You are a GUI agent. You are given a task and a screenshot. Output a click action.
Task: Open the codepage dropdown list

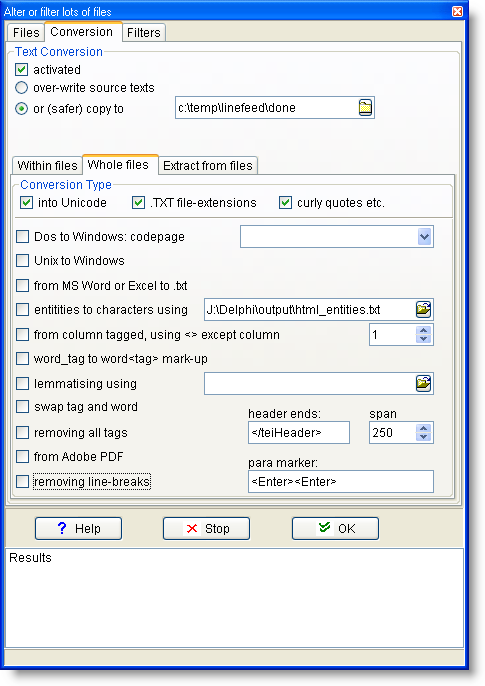pyautogui.click(x=424, y=237)
